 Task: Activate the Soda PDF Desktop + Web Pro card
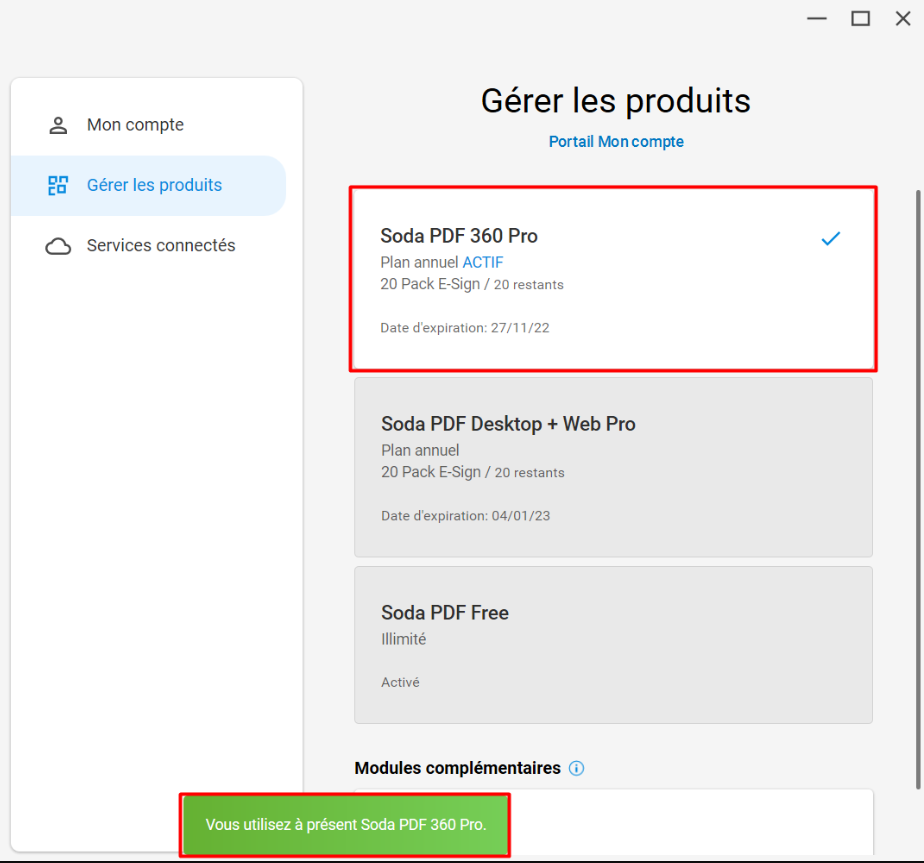(x=613, y=467)
